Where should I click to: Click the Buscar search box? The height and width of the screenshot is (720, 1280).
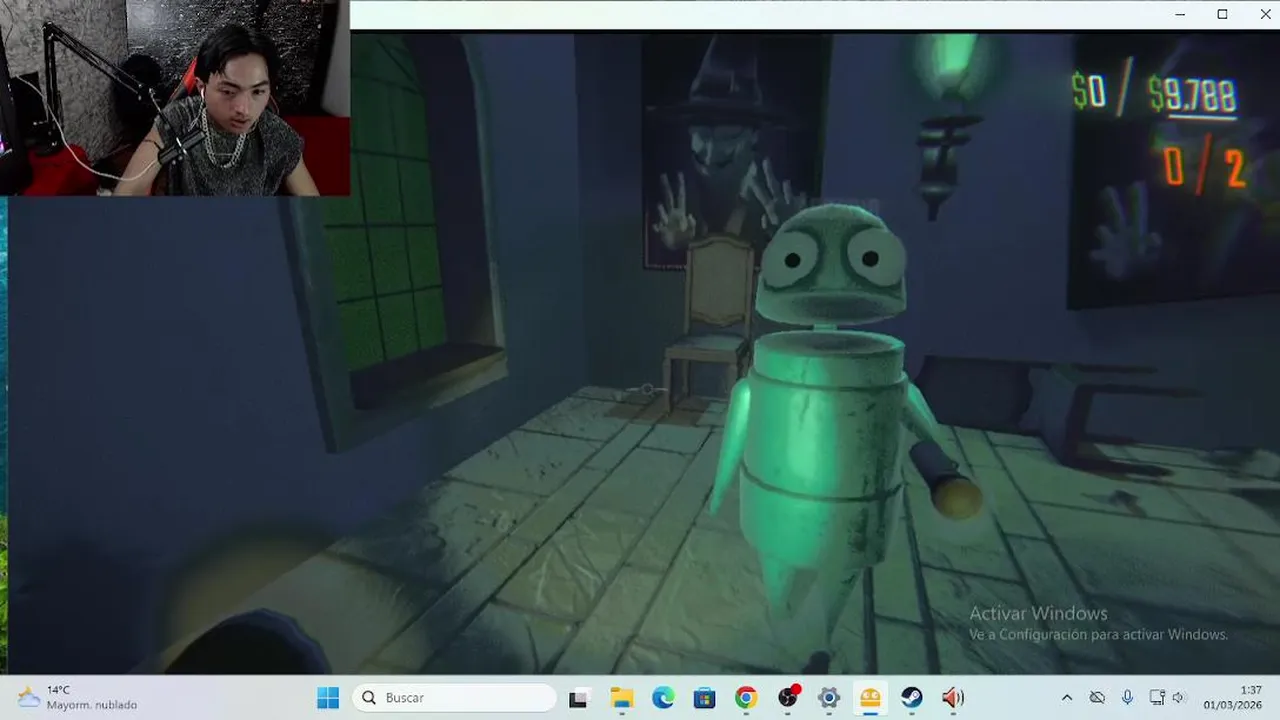[454, 698]
